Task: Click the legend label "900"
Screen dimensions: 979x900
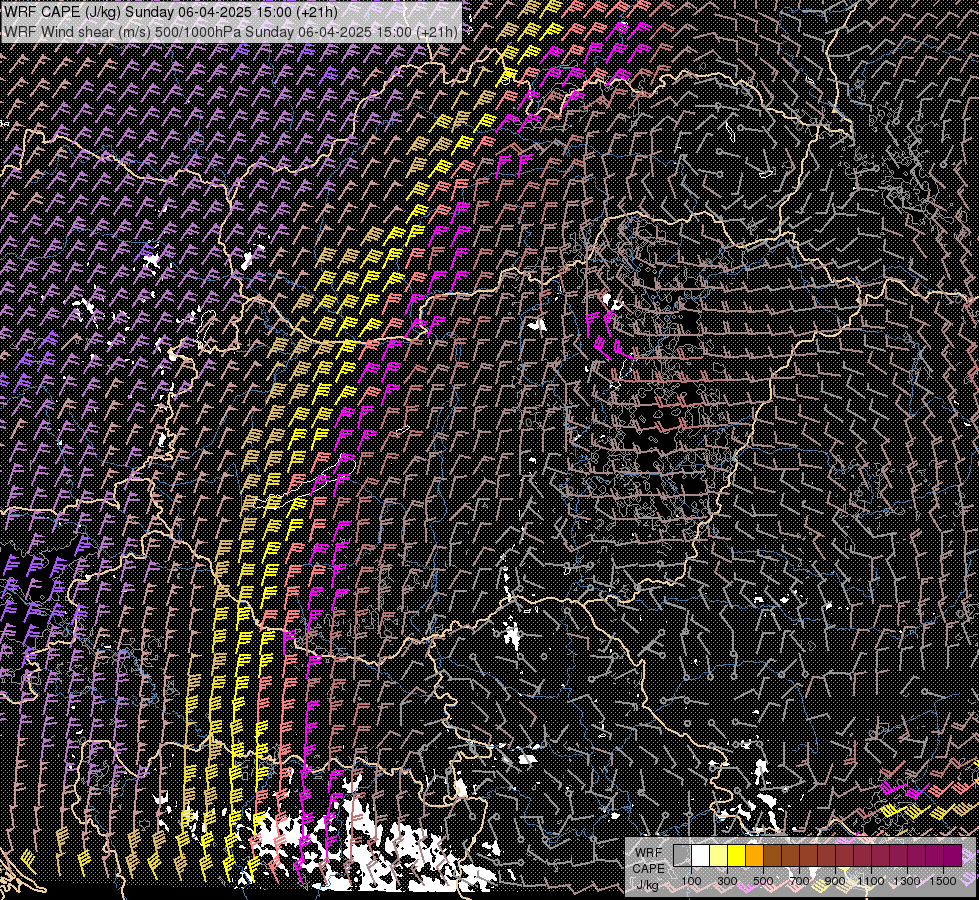Action: (835, 881)
